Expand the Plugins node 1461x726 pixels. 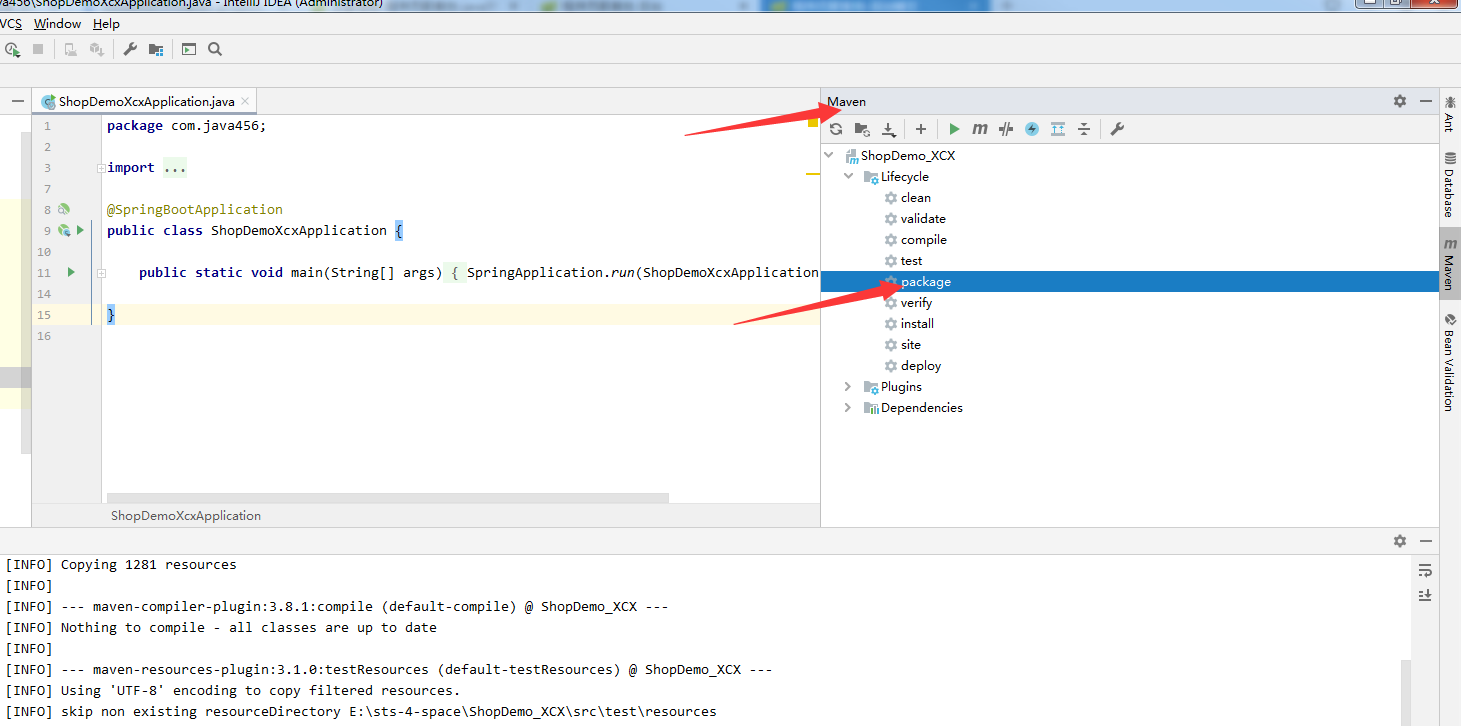point(849,387)
